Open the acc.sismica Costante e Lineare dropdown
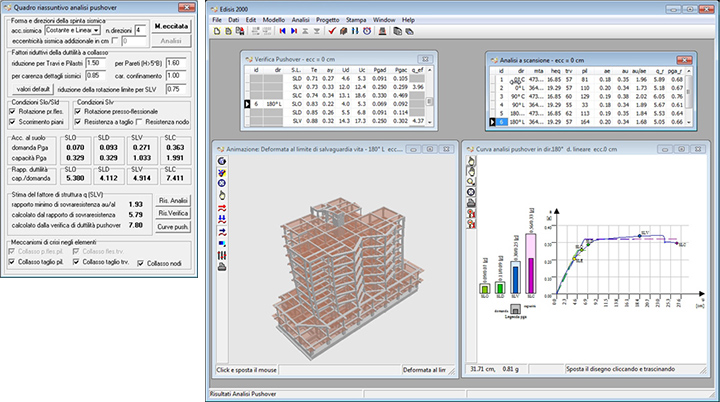720x402 pixels. (x=96, y=30)
